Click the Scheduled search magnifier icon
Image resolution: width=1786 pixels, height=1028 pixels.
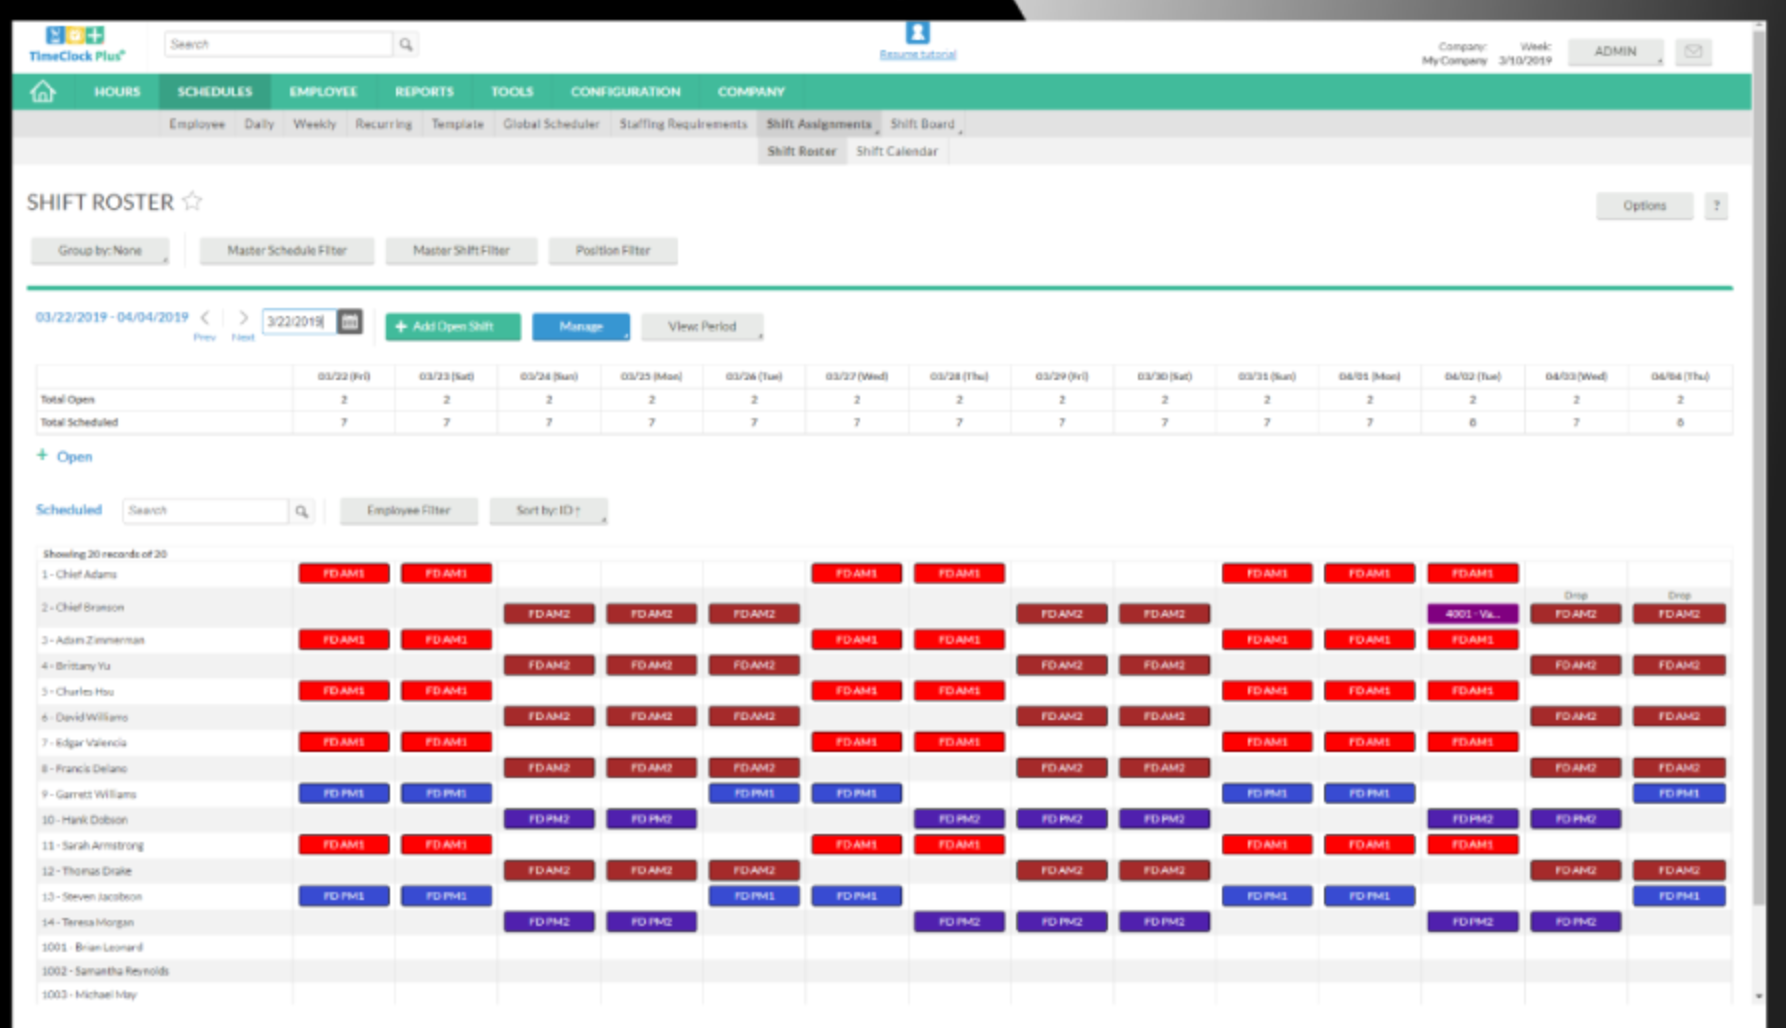click(301, 511)
